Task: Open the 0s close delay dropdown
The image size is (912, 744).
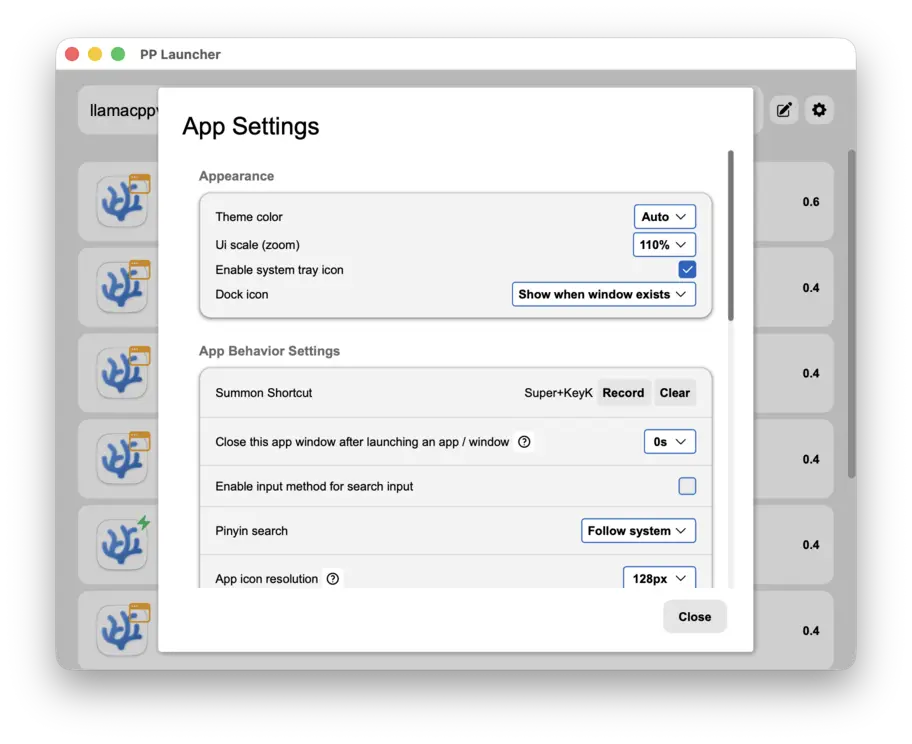Action: tap(669, 442)
